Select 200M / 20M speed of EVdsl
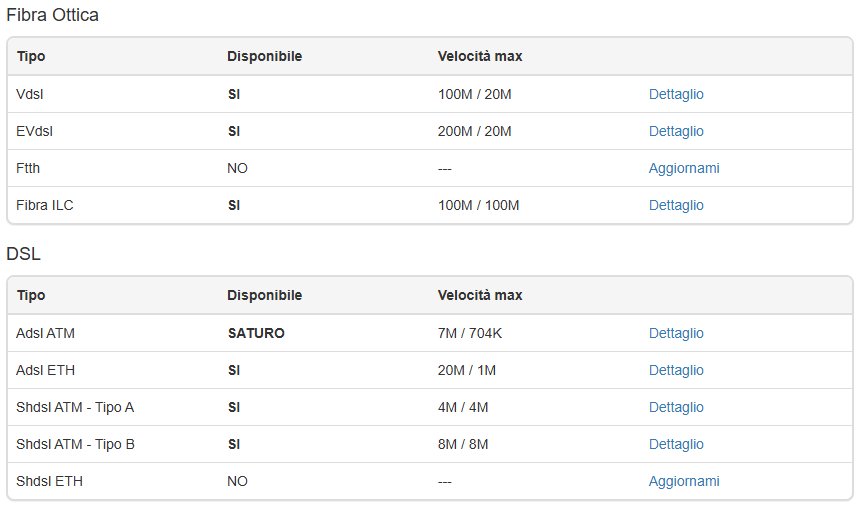The width and height of the screenshot is (863, 513). [x=474, y=131]
